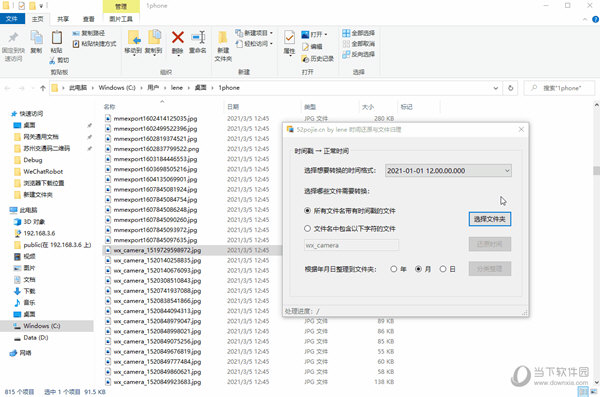Click the 新建文件夹 (new folder) icon
Image resolution: width=600 pixels, height=397 pixels.
tap(223, 38)
